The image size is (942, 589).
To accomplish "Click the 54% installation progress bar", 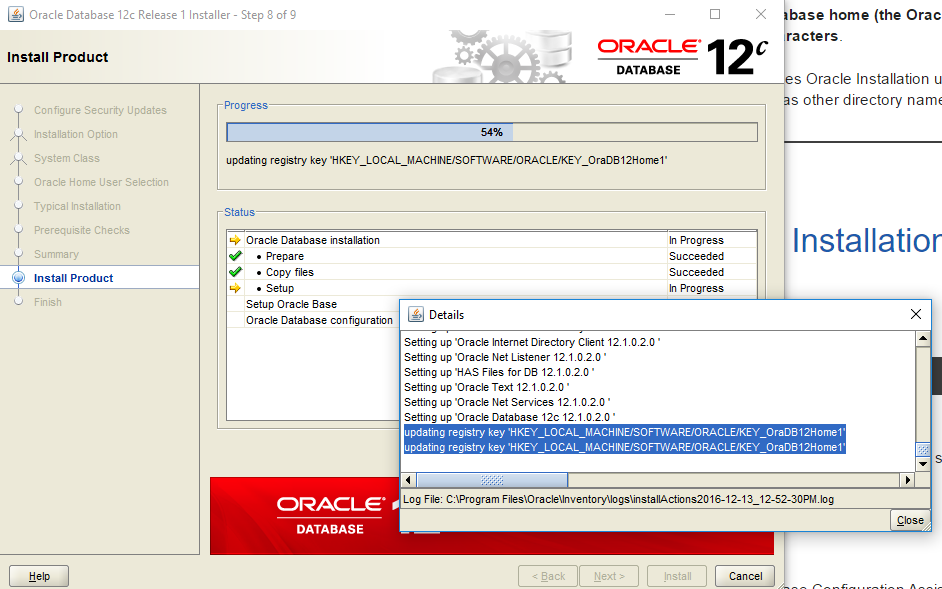I will (491, 132).
